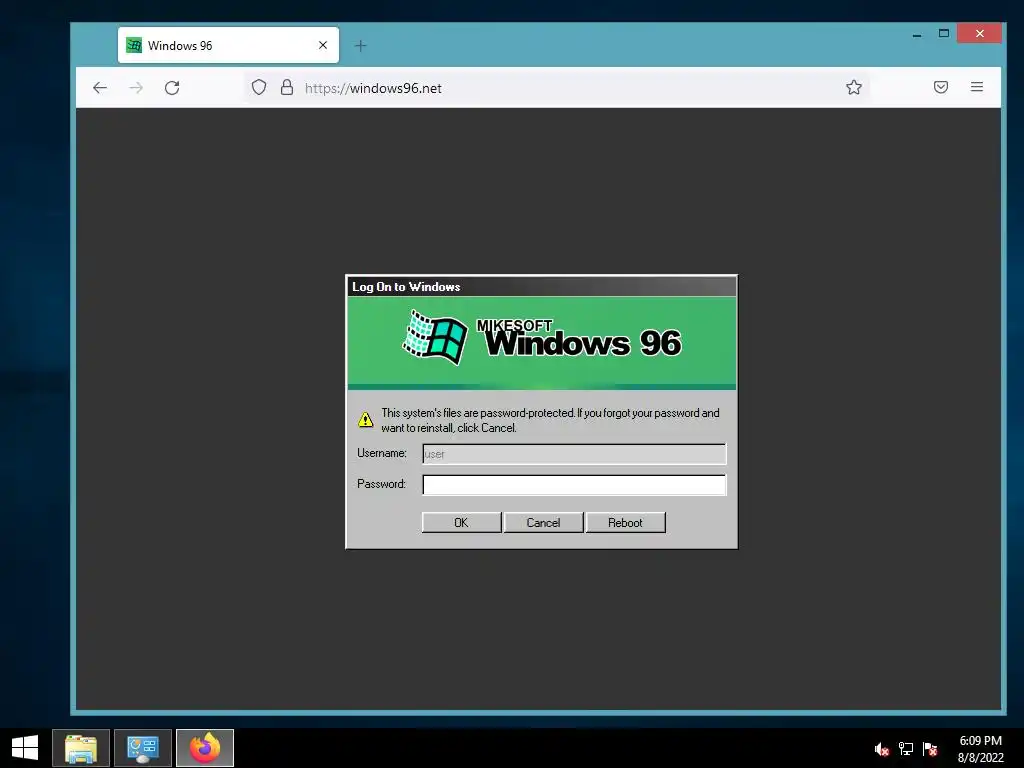The image size is (1024, 768).
Task: Open a new tab with the plus button
Action: pos(360,46)
